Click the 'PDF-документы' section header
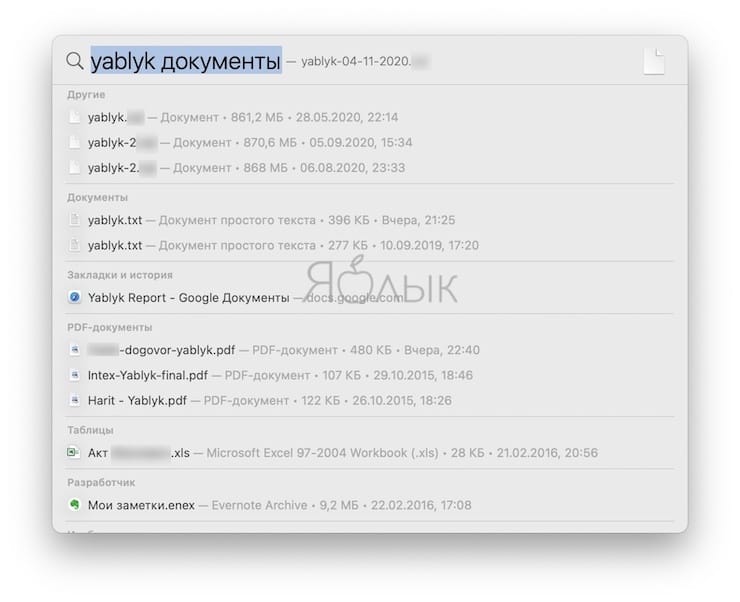740x602 pixels. [109, 327]
